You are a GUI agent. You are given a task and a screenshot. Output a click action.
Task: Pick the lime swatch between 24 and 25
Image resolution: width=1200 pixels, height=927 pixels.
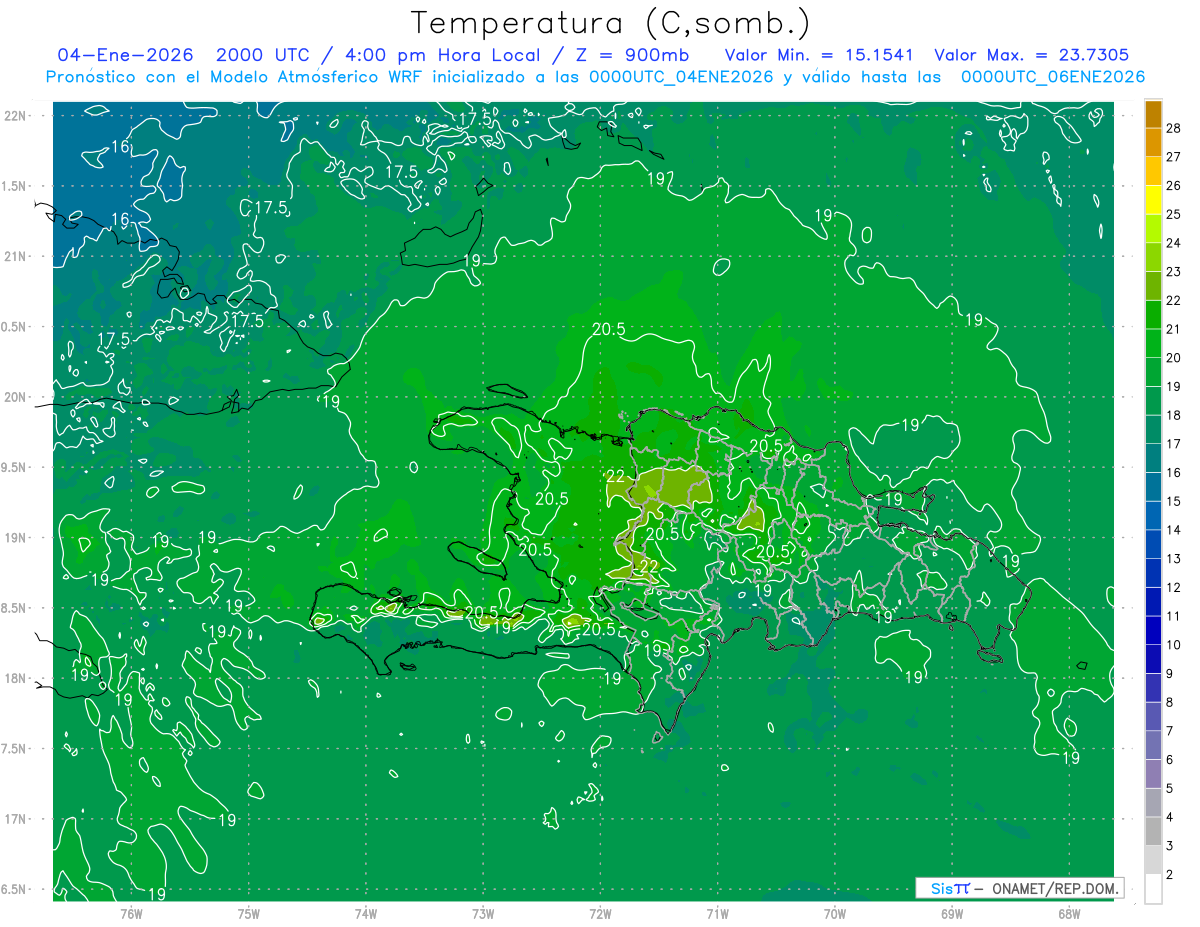(x=1154, y=229)
